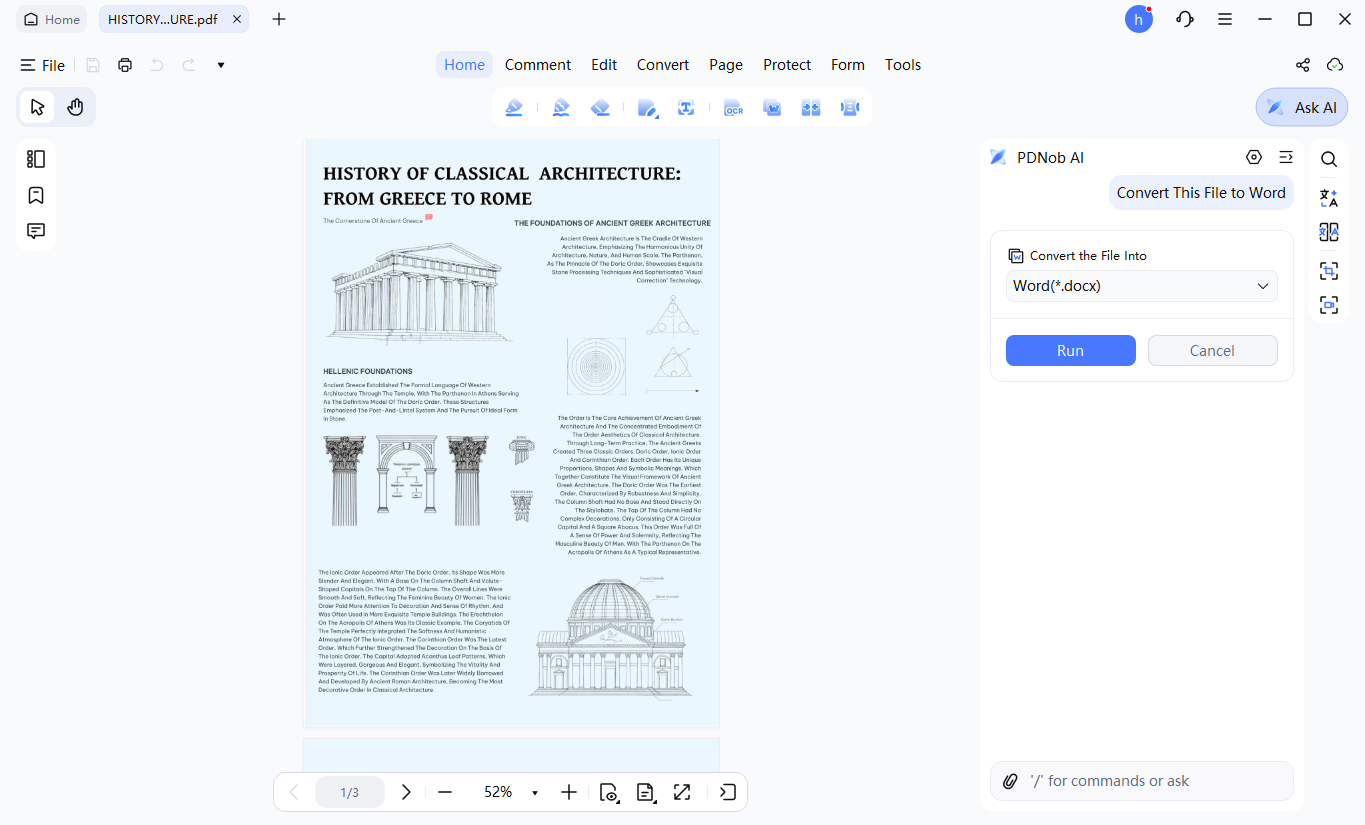
Task: Switch to the Protect tab
Action: [787, 65]
